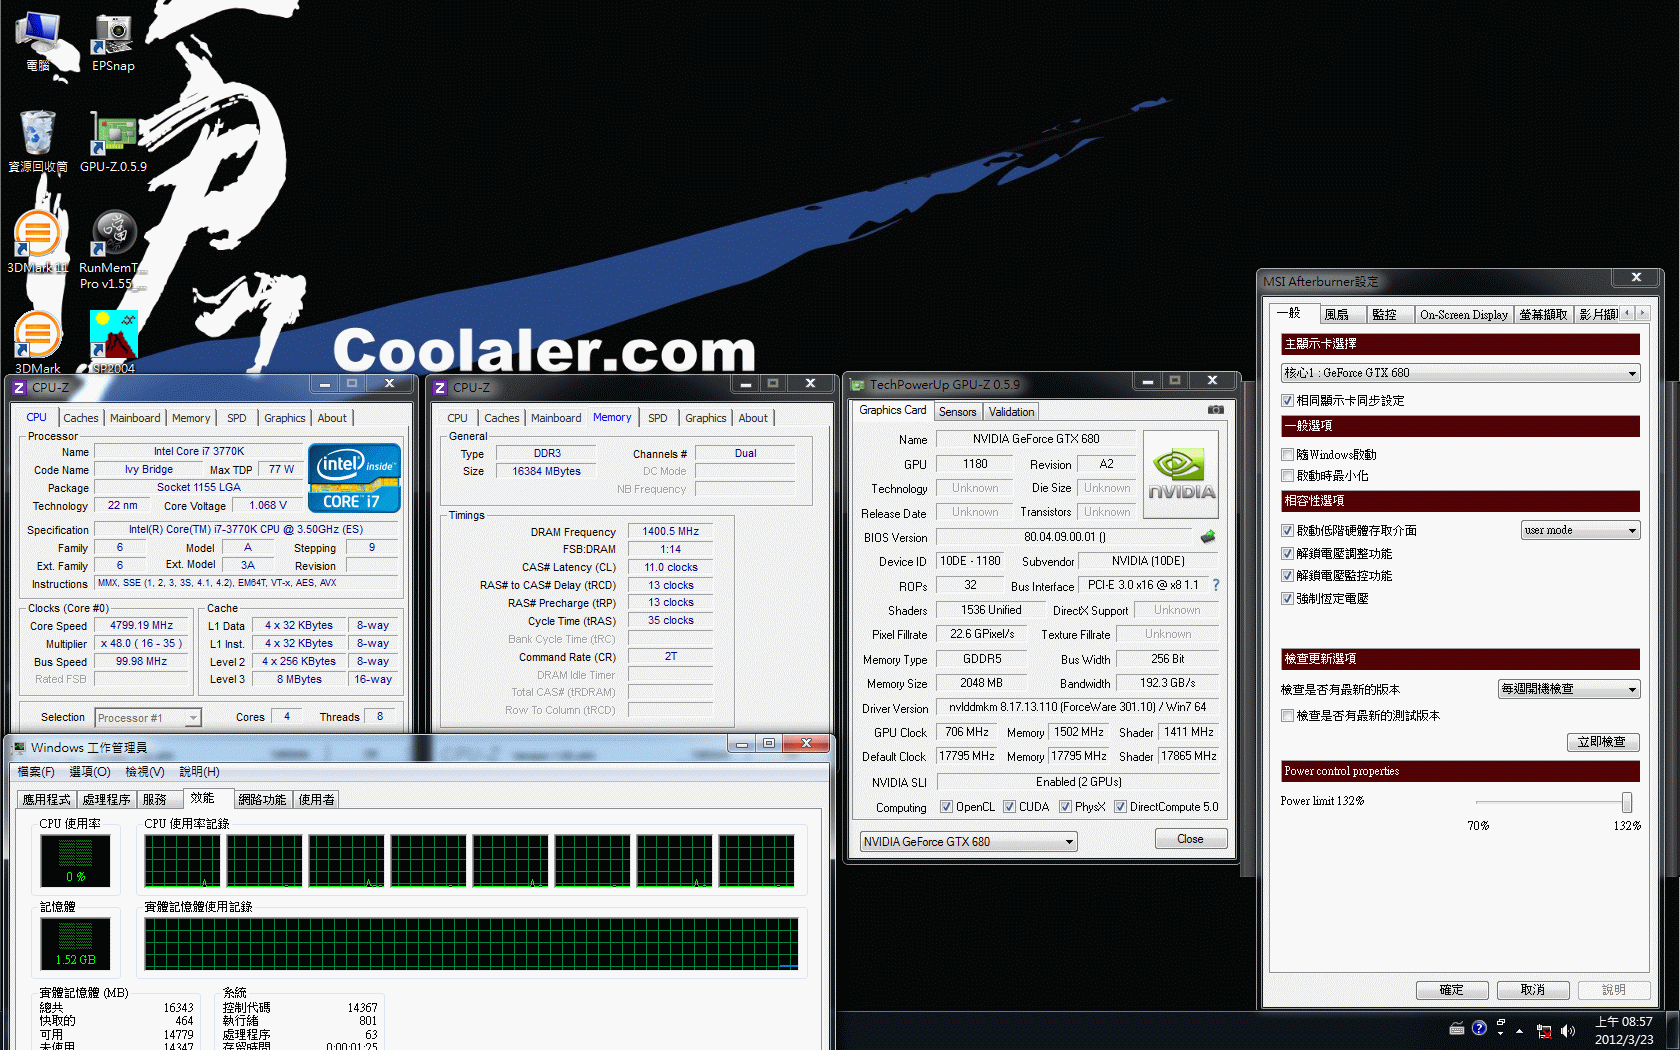Click the CPU-Z title bar Z icon in left window
This screenshot has width=1680, height=1050.
pyautogui.click(x=19, y=387)
